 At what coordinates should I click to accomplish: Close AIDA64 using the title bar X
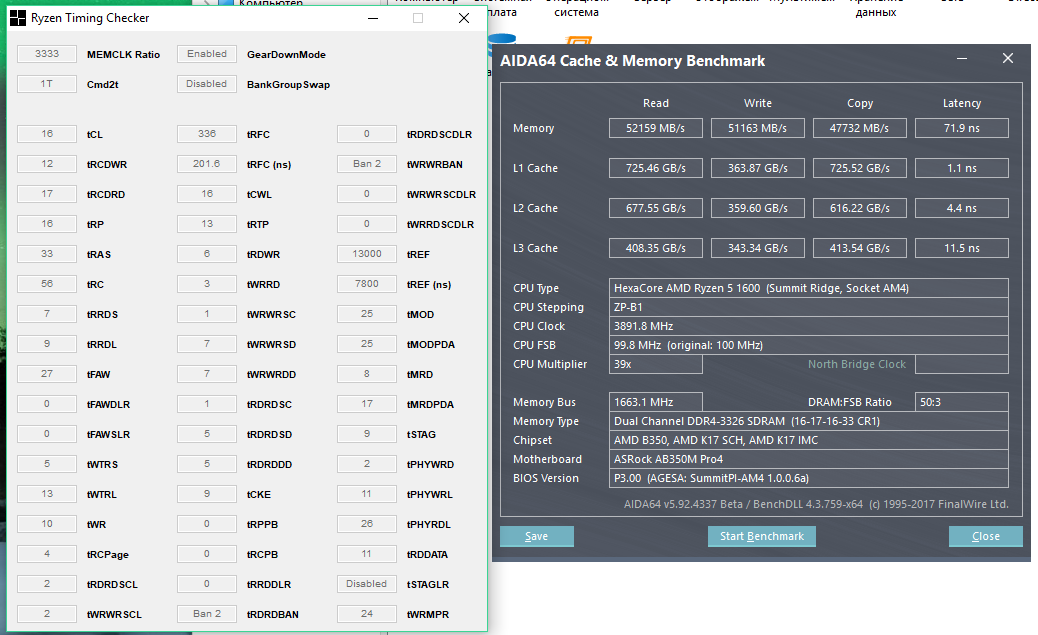tap(1007, 59)
